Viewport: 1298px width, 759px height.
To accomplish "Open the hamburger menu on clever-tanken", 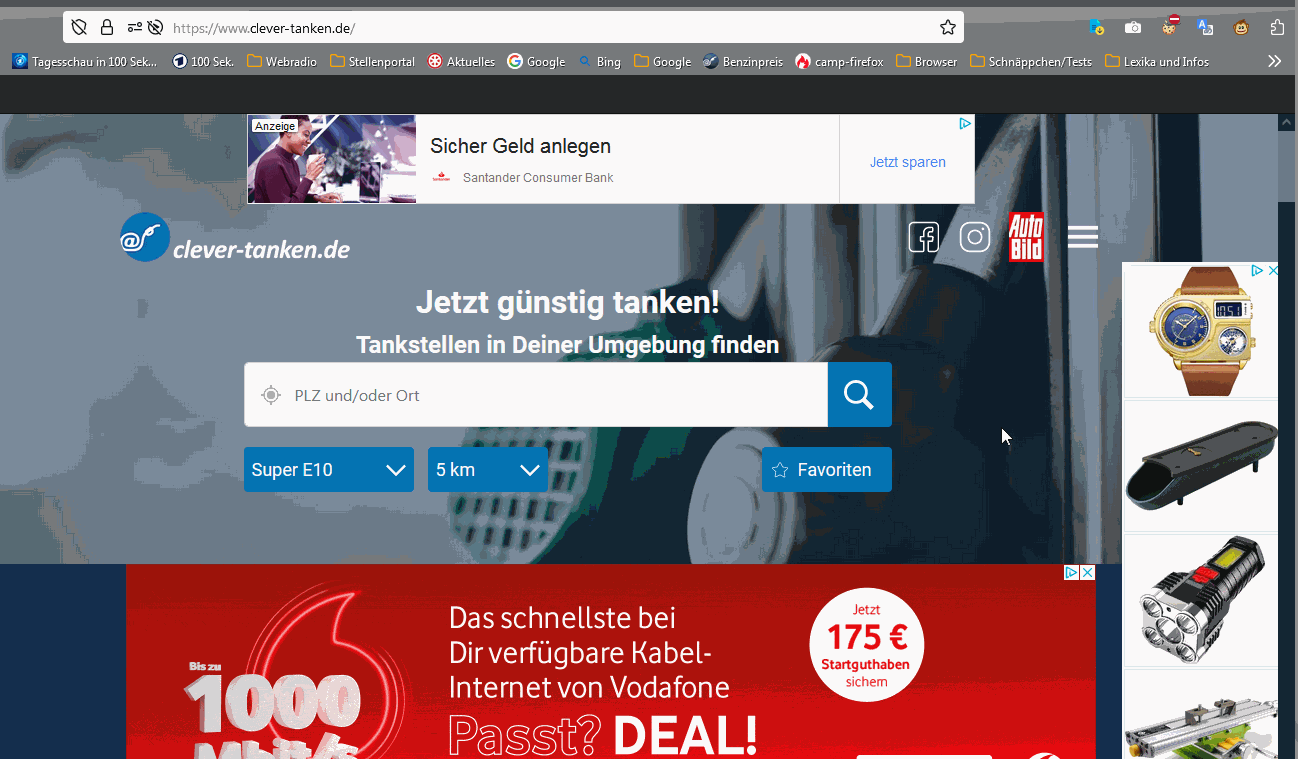I will (1083, 237).
